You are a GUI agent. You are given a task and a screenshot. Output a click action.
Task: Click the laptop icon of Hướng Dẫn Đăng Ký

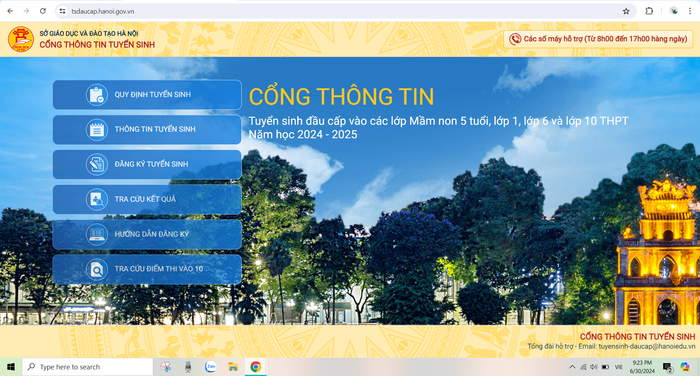(97, 234)
